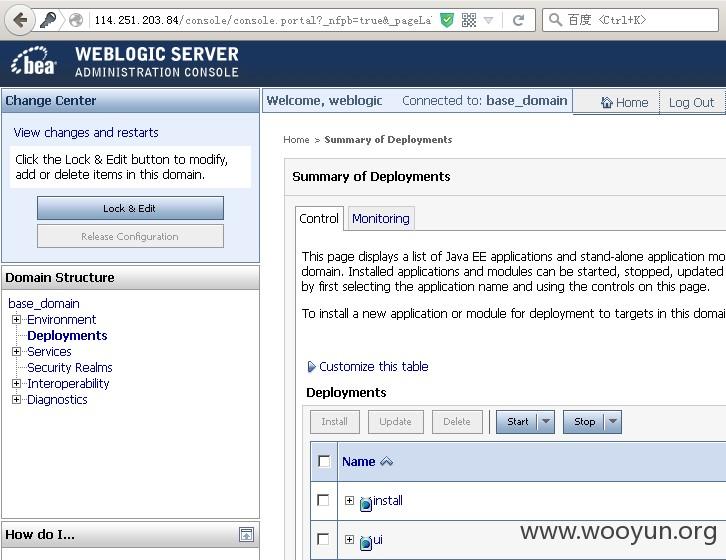Click Log Out in top menu
726x560 pixels.
tap(691, 102)
